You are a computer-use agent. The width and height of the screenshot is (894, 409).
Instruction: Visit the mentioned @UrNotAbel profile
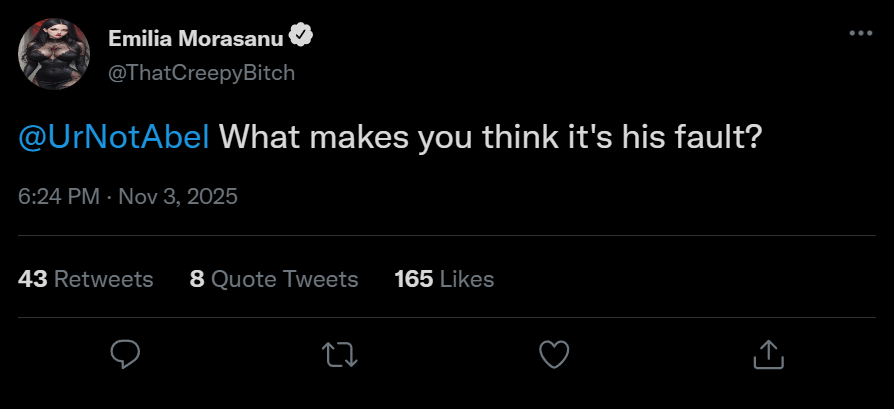pyautogui.click(x=114, y=137)
